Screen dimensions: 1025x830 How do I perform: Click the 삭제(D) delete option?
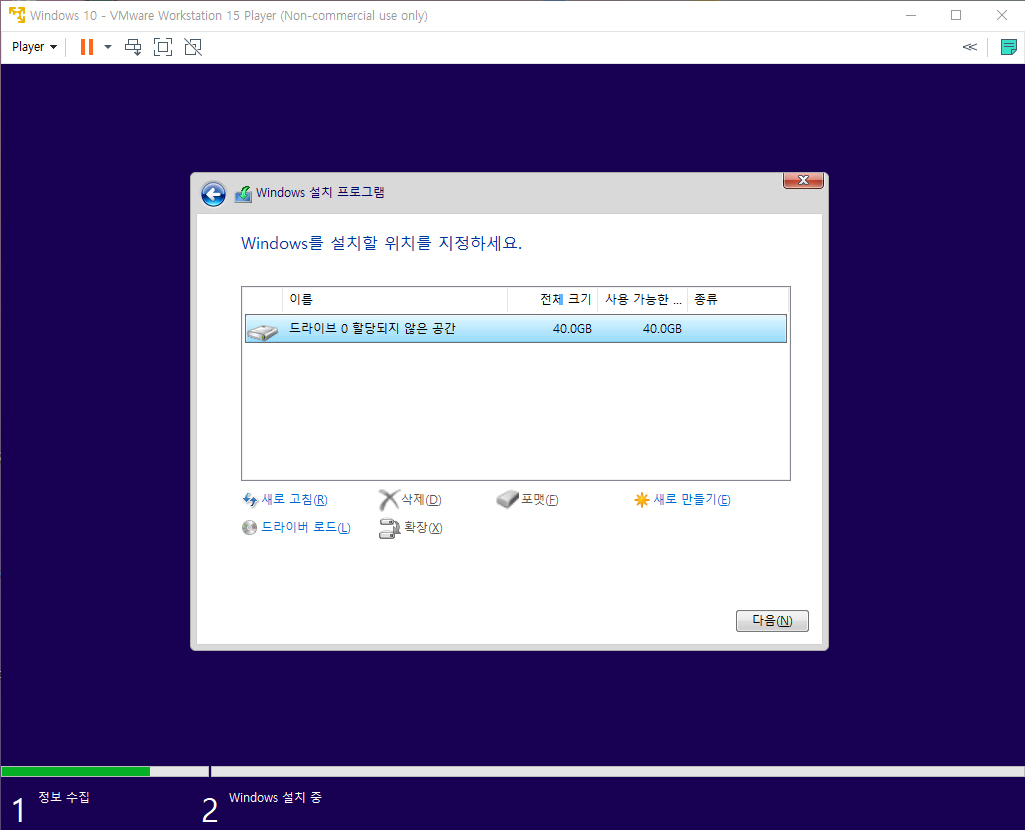tap(421, 500)
